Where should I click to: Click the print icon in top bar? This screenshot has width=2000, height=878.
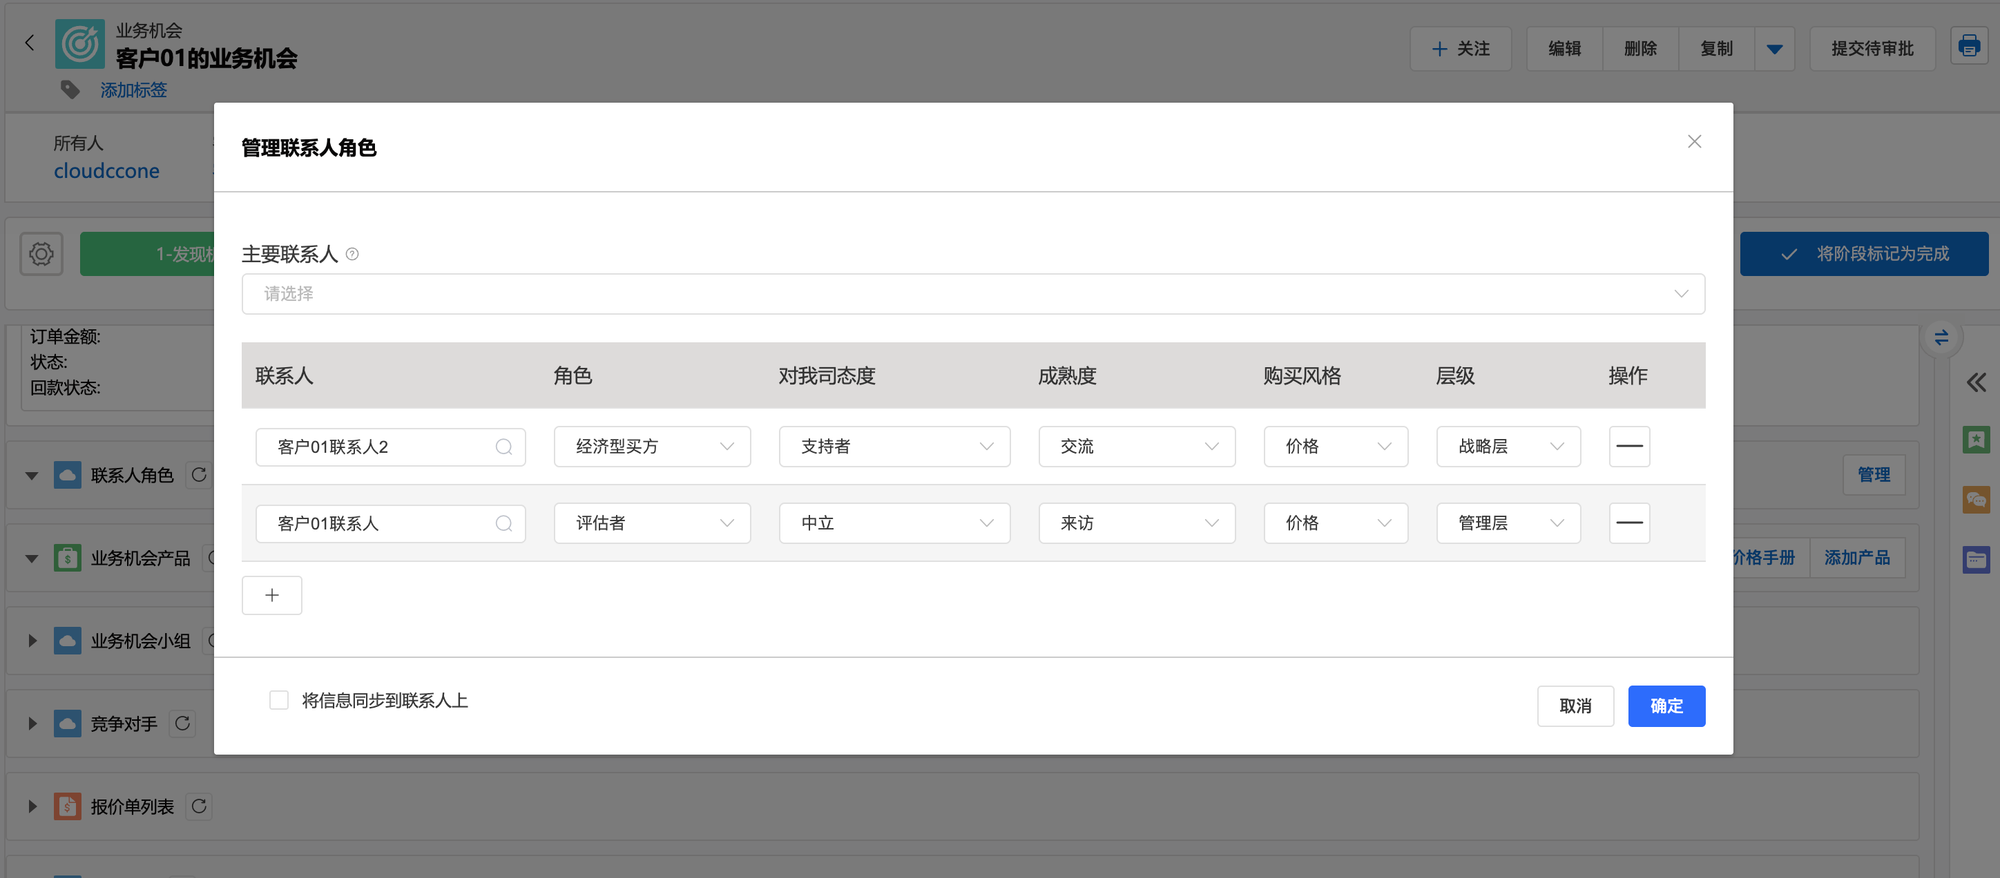(x=1968, y=47)
